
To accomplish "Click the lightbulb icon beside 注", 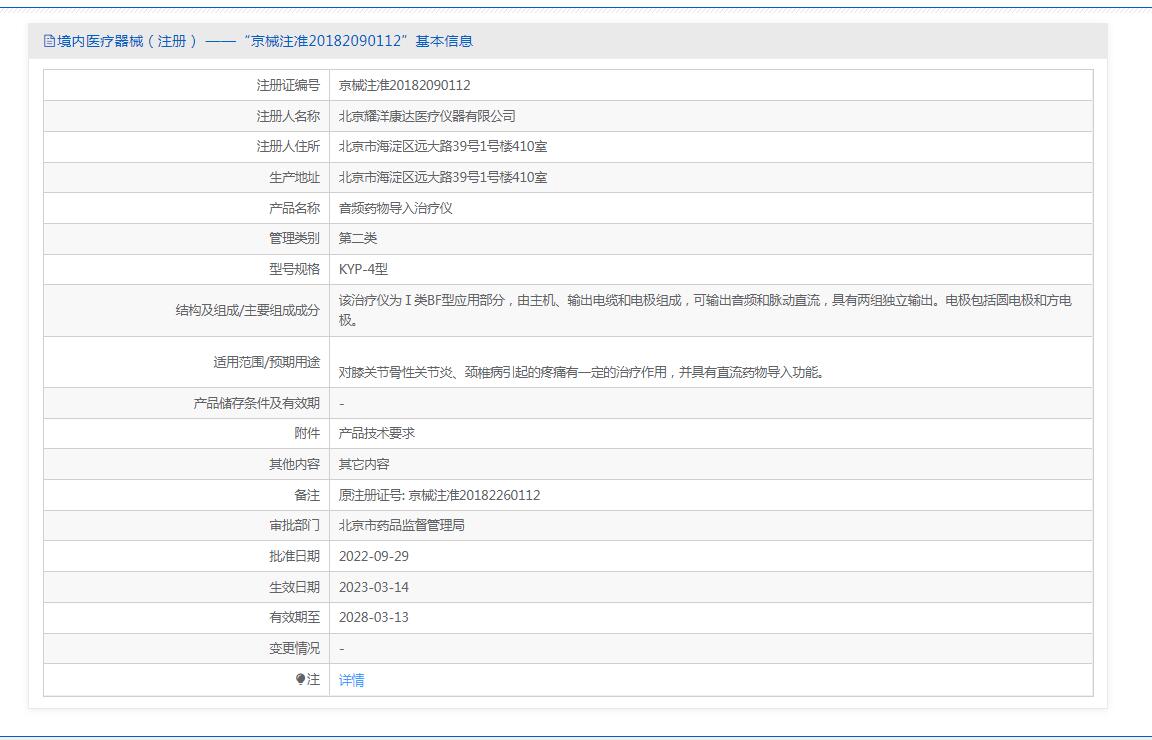I will 300,679.
